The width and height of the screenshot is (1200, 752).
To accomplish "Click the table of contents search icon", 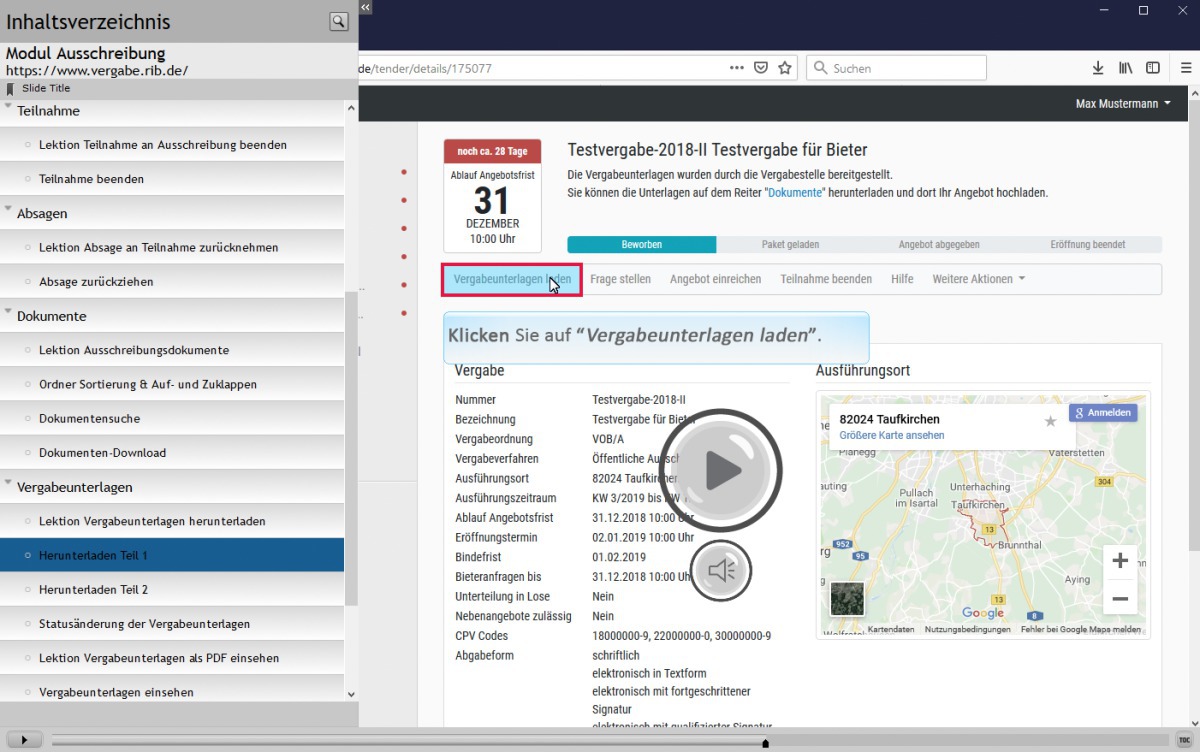I will coord(338,21).
